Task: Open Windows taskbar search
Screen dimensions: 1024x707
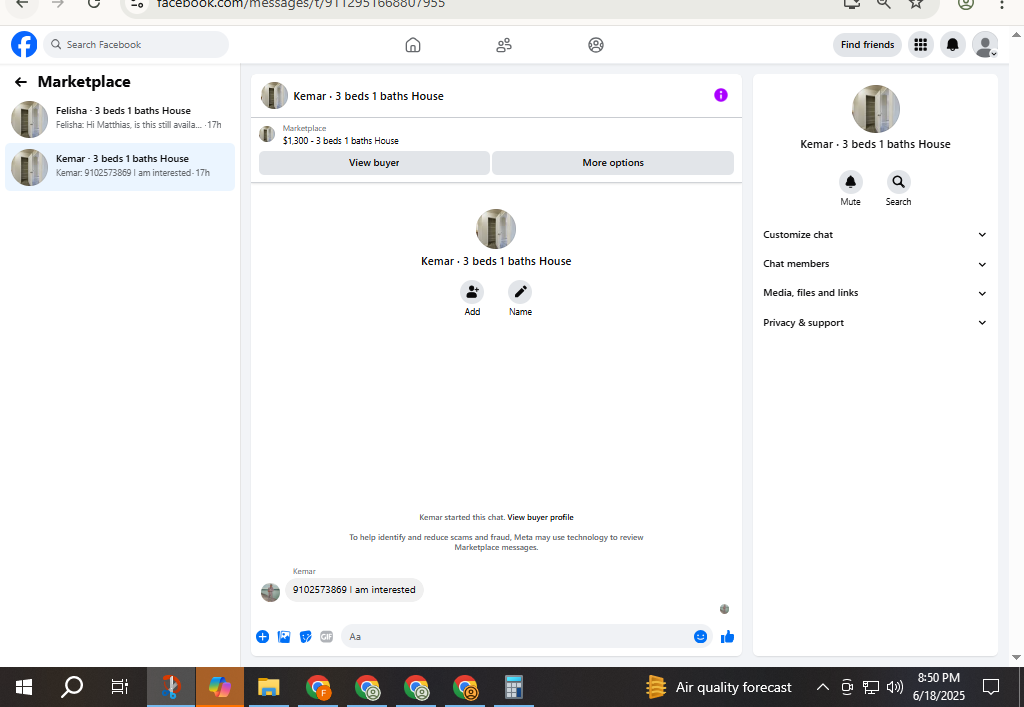Action: coord(72,687)
